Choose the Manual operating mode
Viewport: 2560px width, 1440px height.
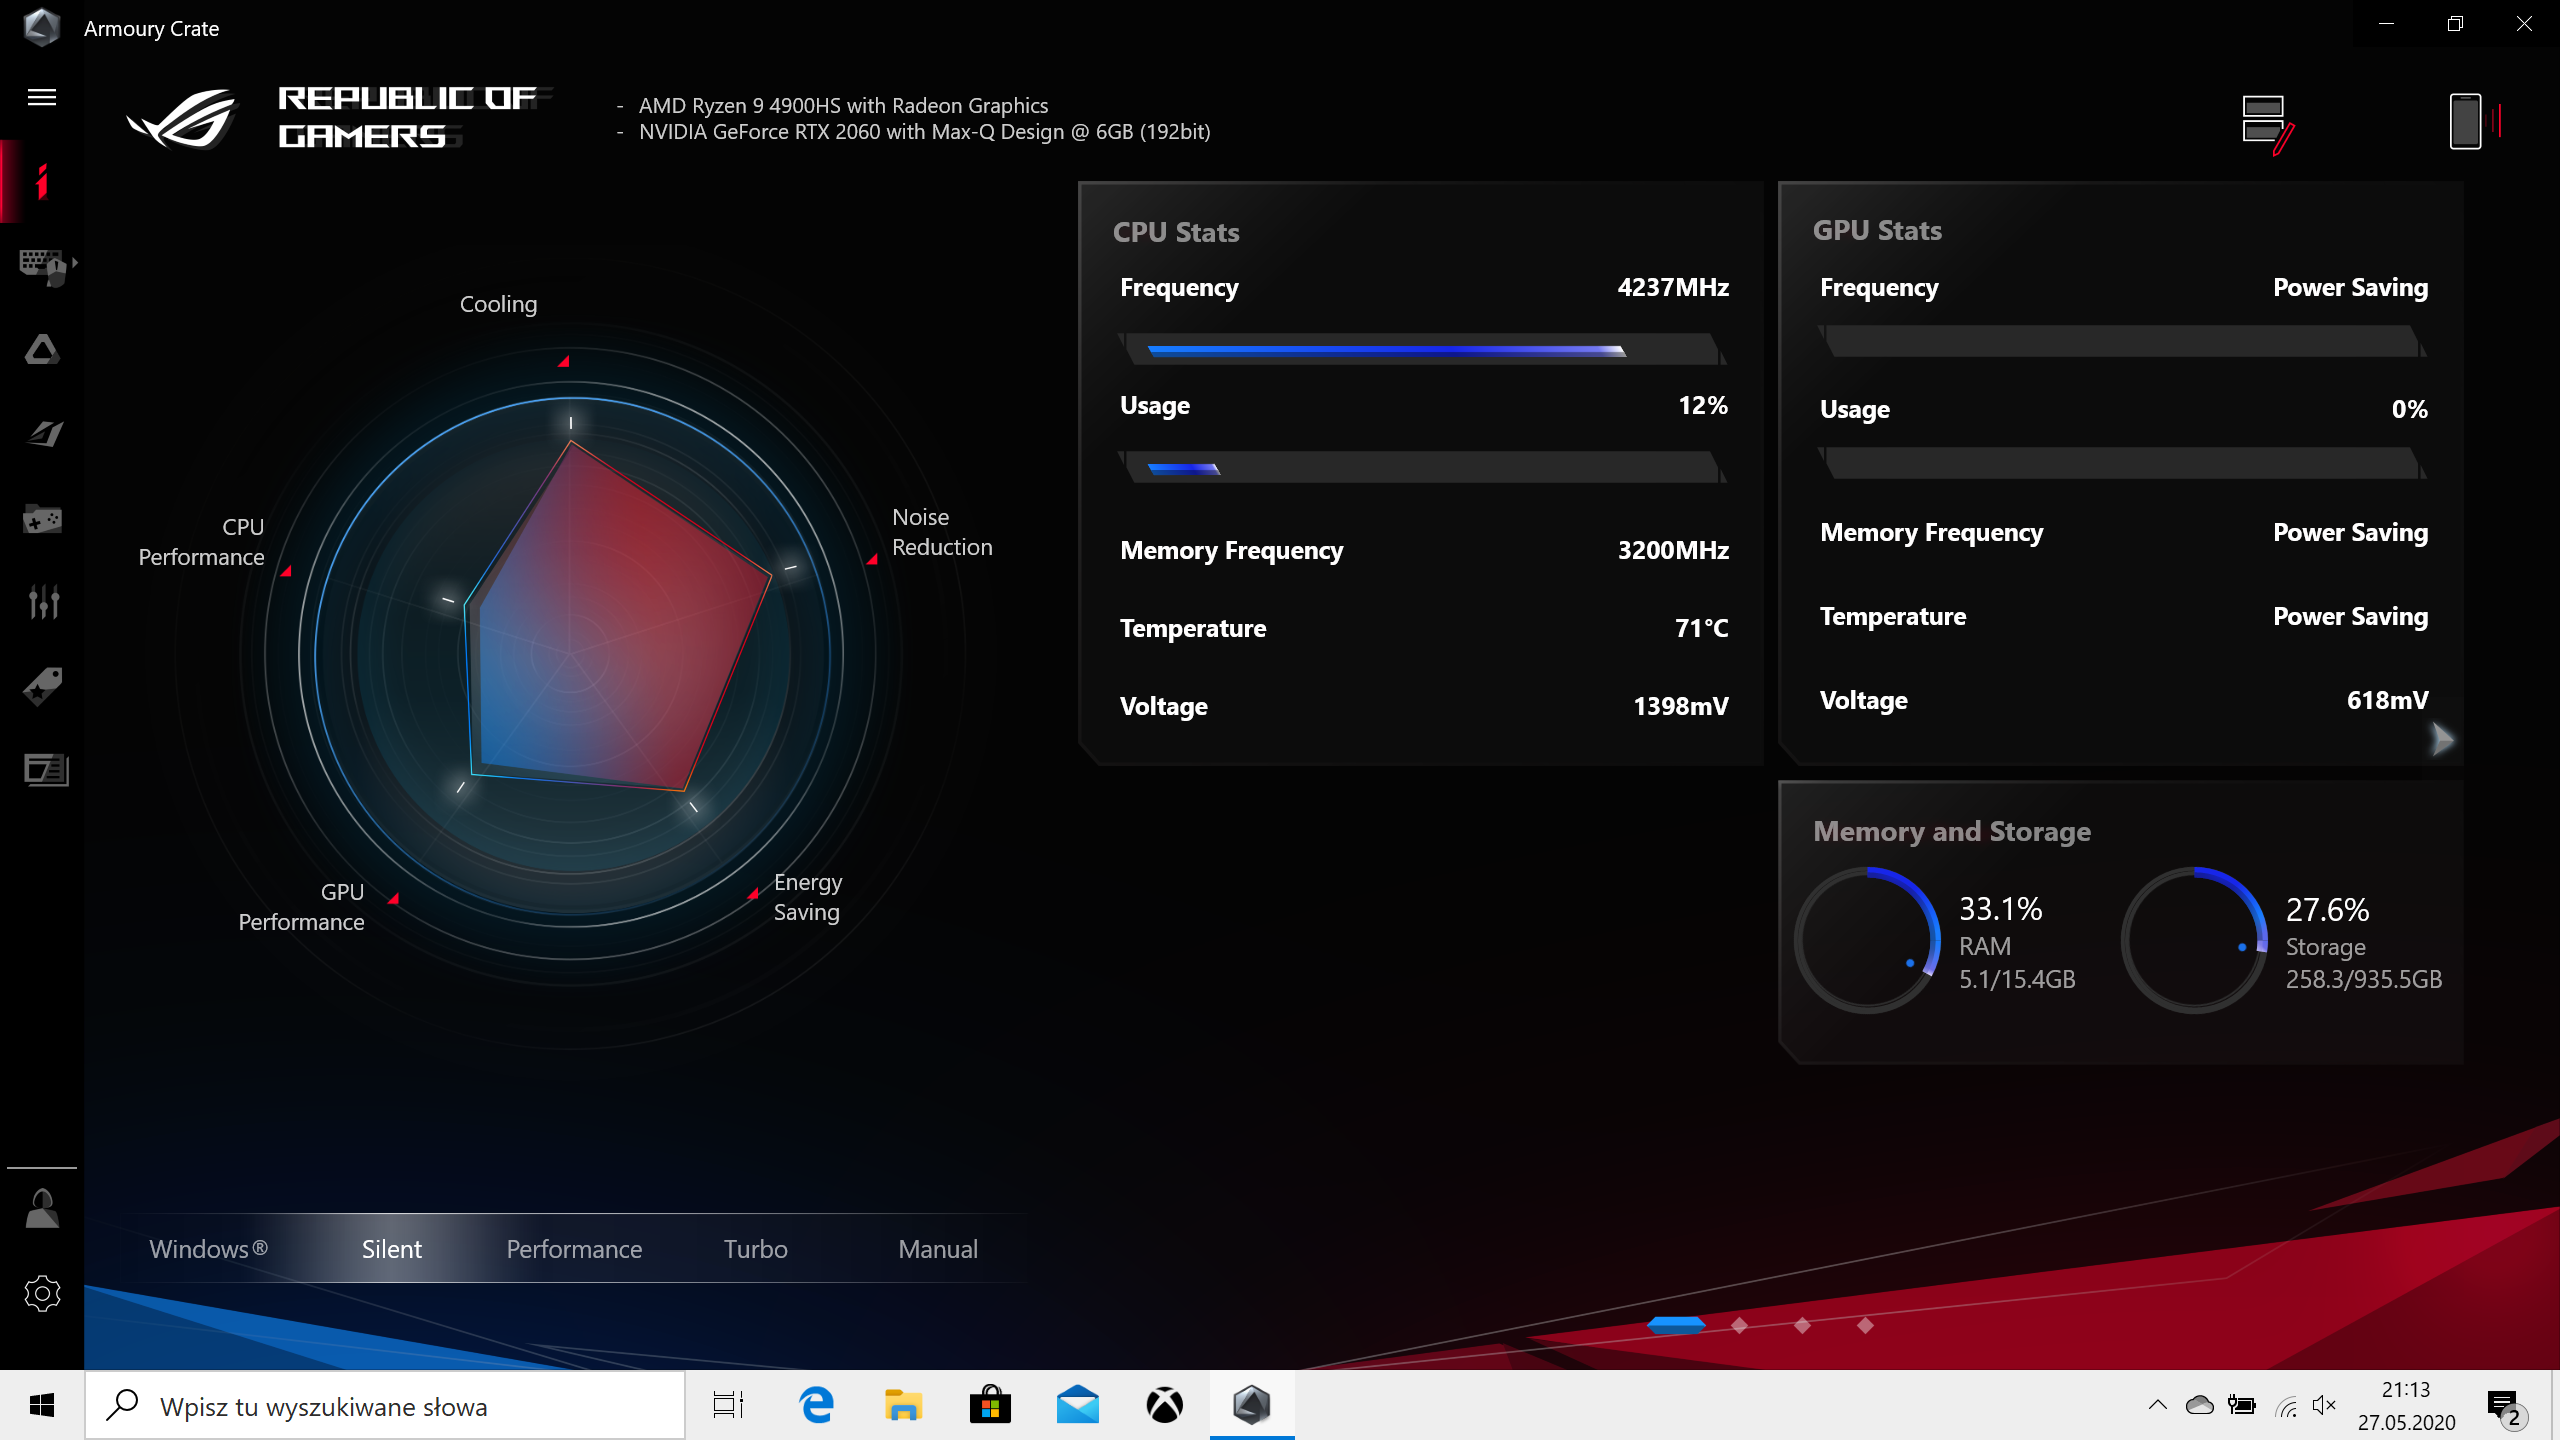click(x=937, y=1249)
